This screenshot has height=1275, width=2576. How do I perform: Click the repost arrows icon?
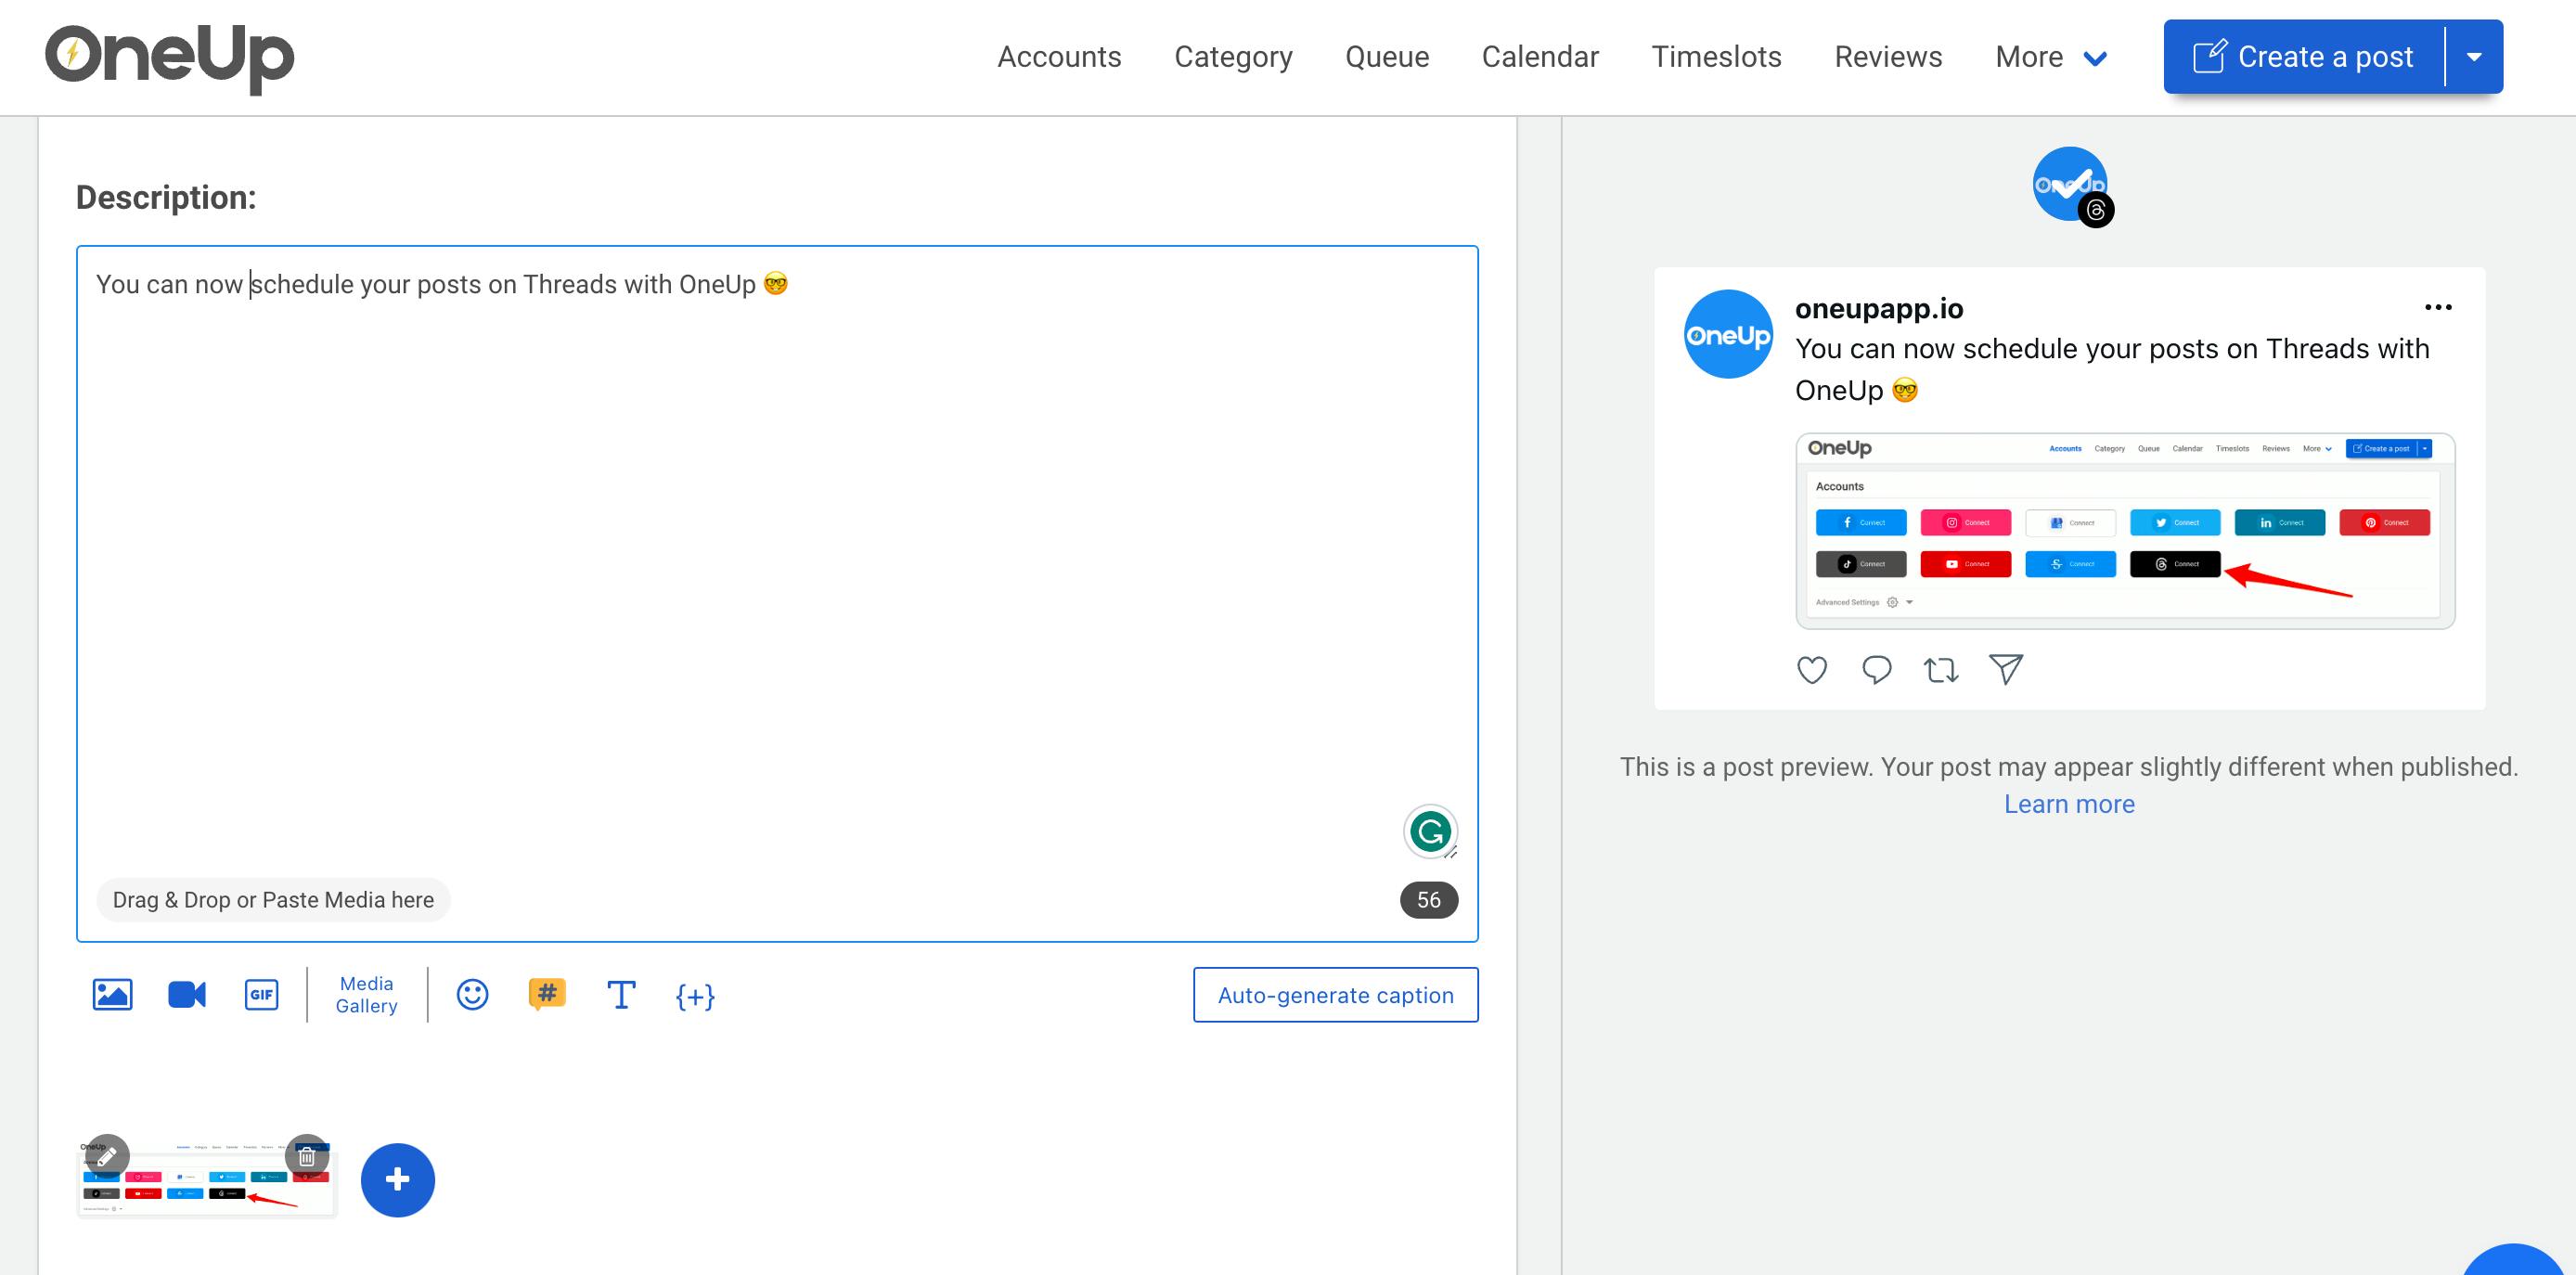[1941, 669]
